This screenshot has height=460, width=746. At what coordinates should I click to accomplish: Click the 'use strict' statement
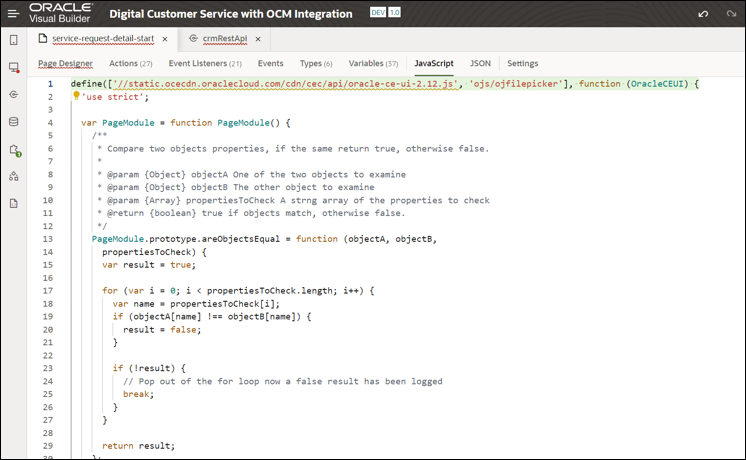116,97
